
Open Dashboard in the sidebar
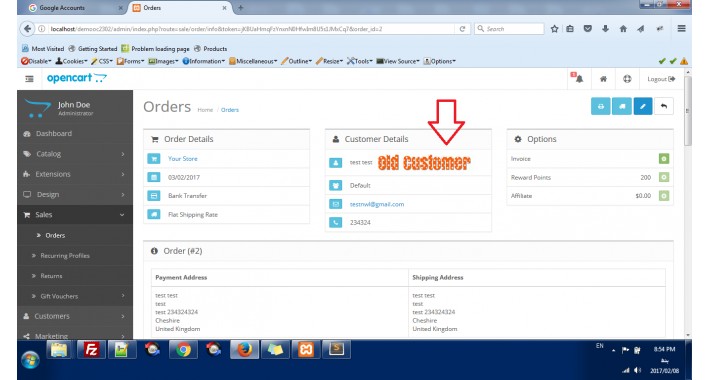coord(75,134)
